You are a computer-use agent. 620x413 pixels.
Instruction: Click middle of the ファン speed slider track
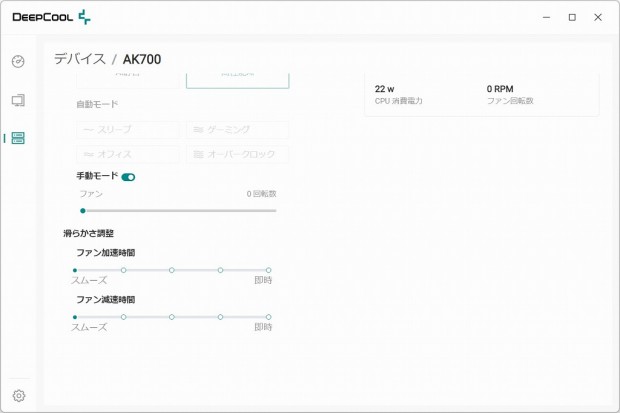[179, 211]
